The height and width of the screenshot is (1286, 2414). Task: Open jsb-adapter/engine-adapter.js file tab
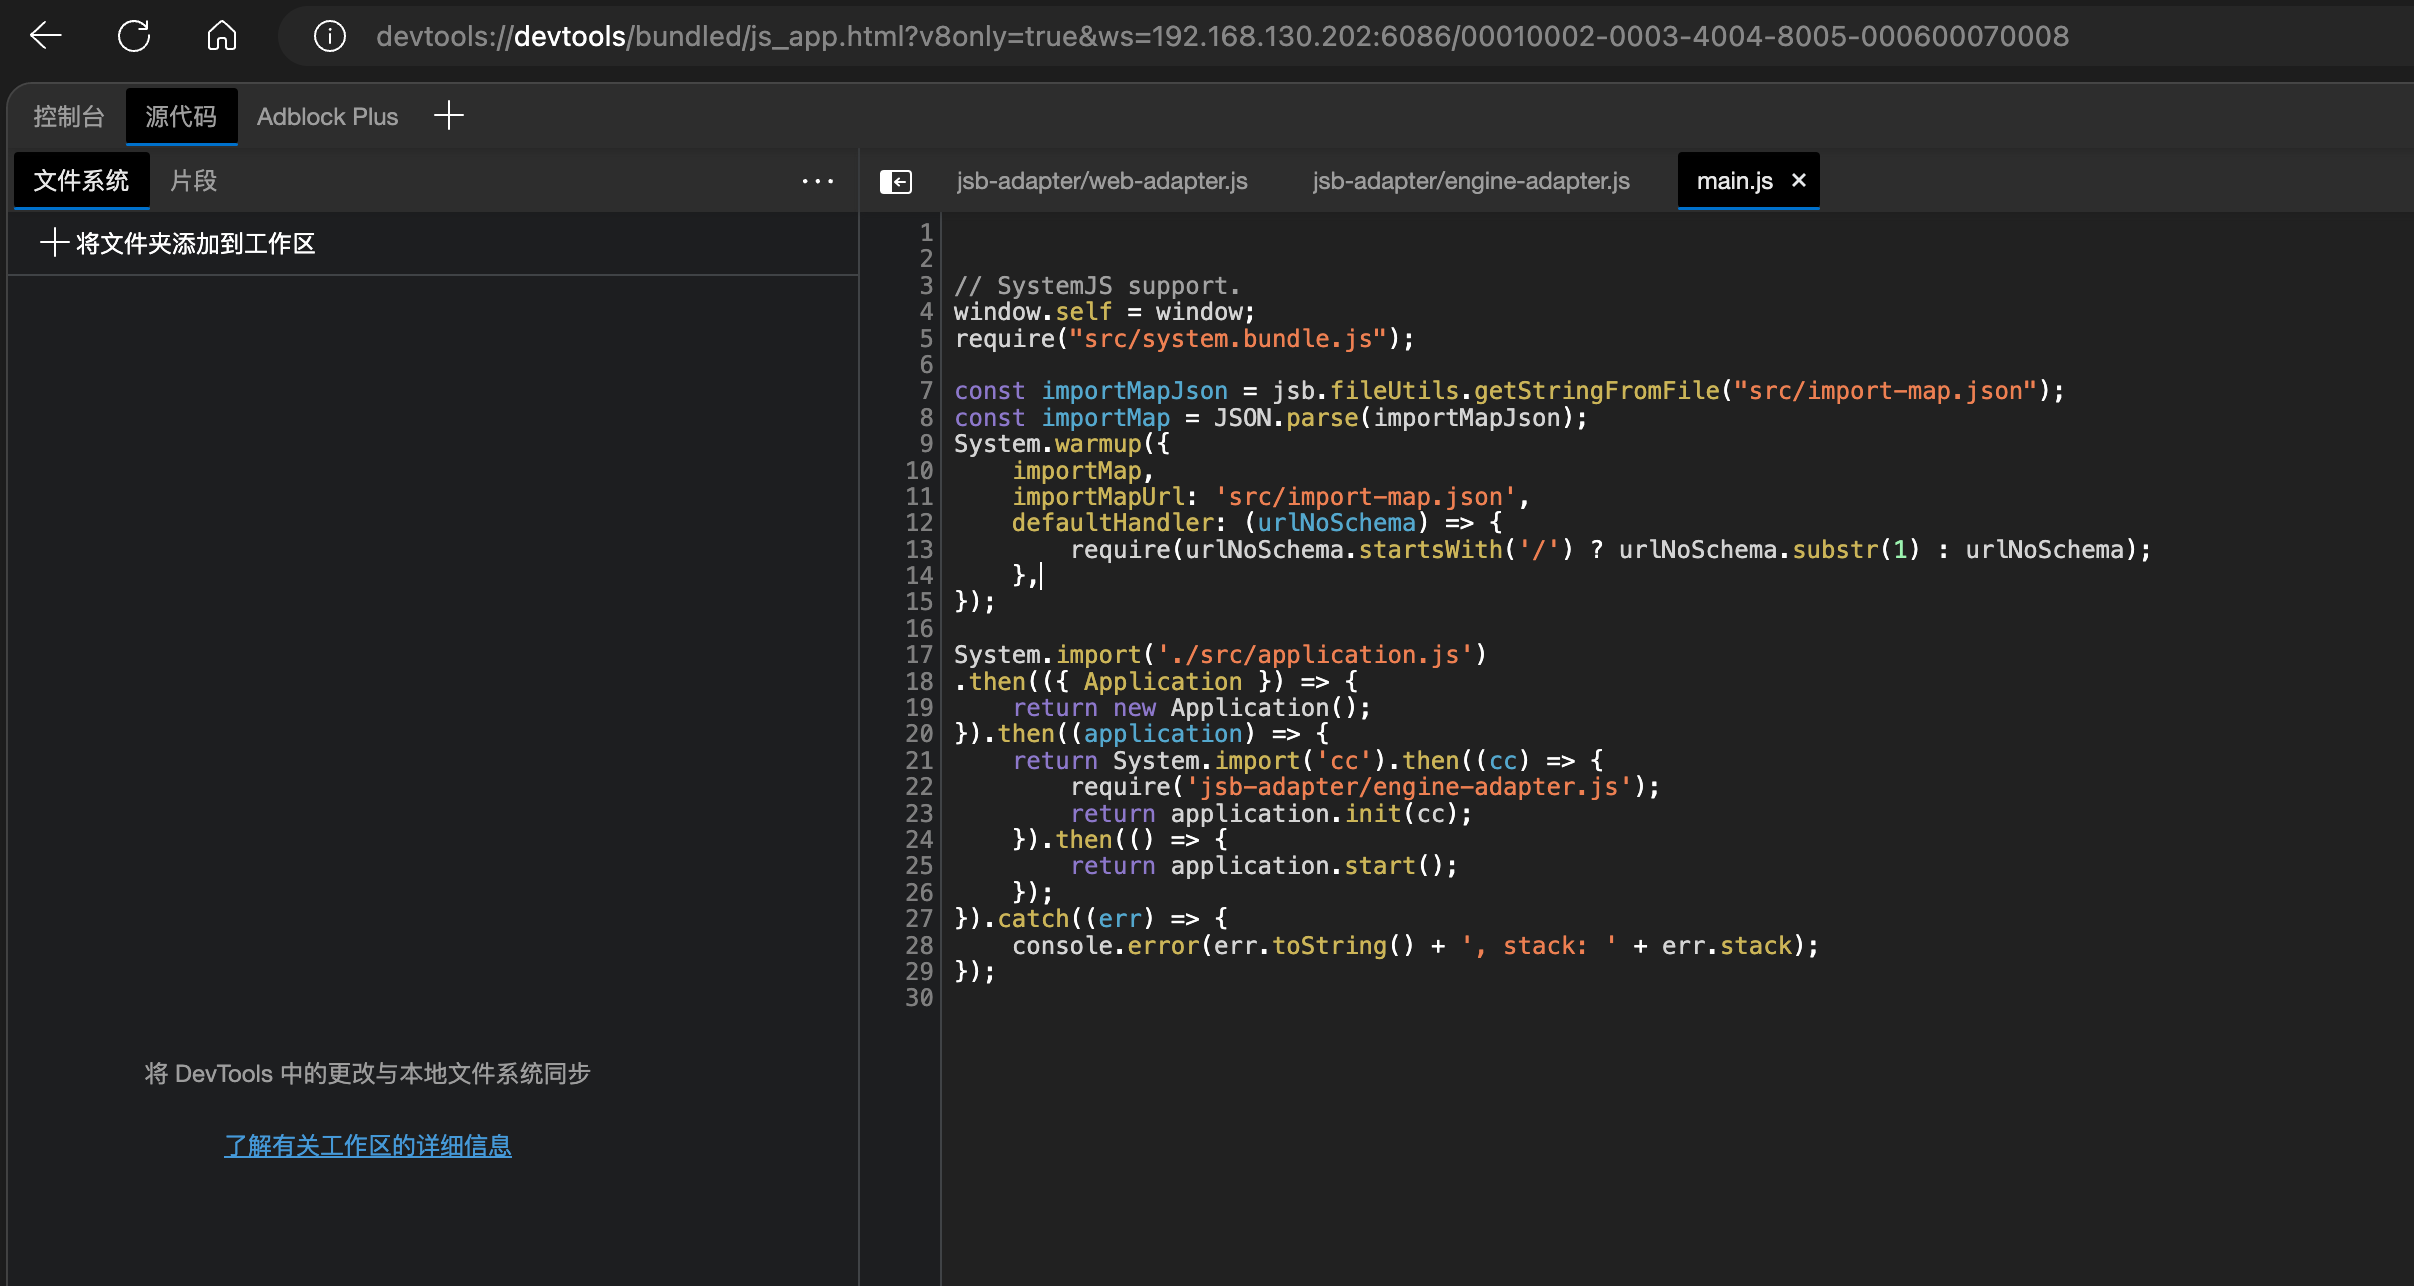tap(1470, 181)
